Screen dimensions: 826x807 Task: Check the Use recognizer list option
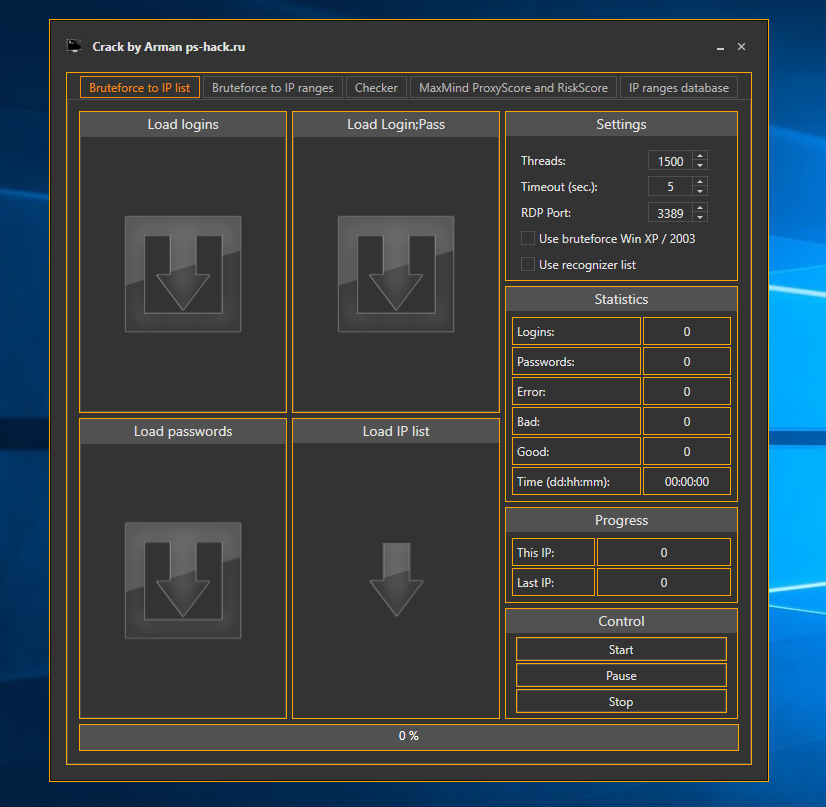coord(527,264)
